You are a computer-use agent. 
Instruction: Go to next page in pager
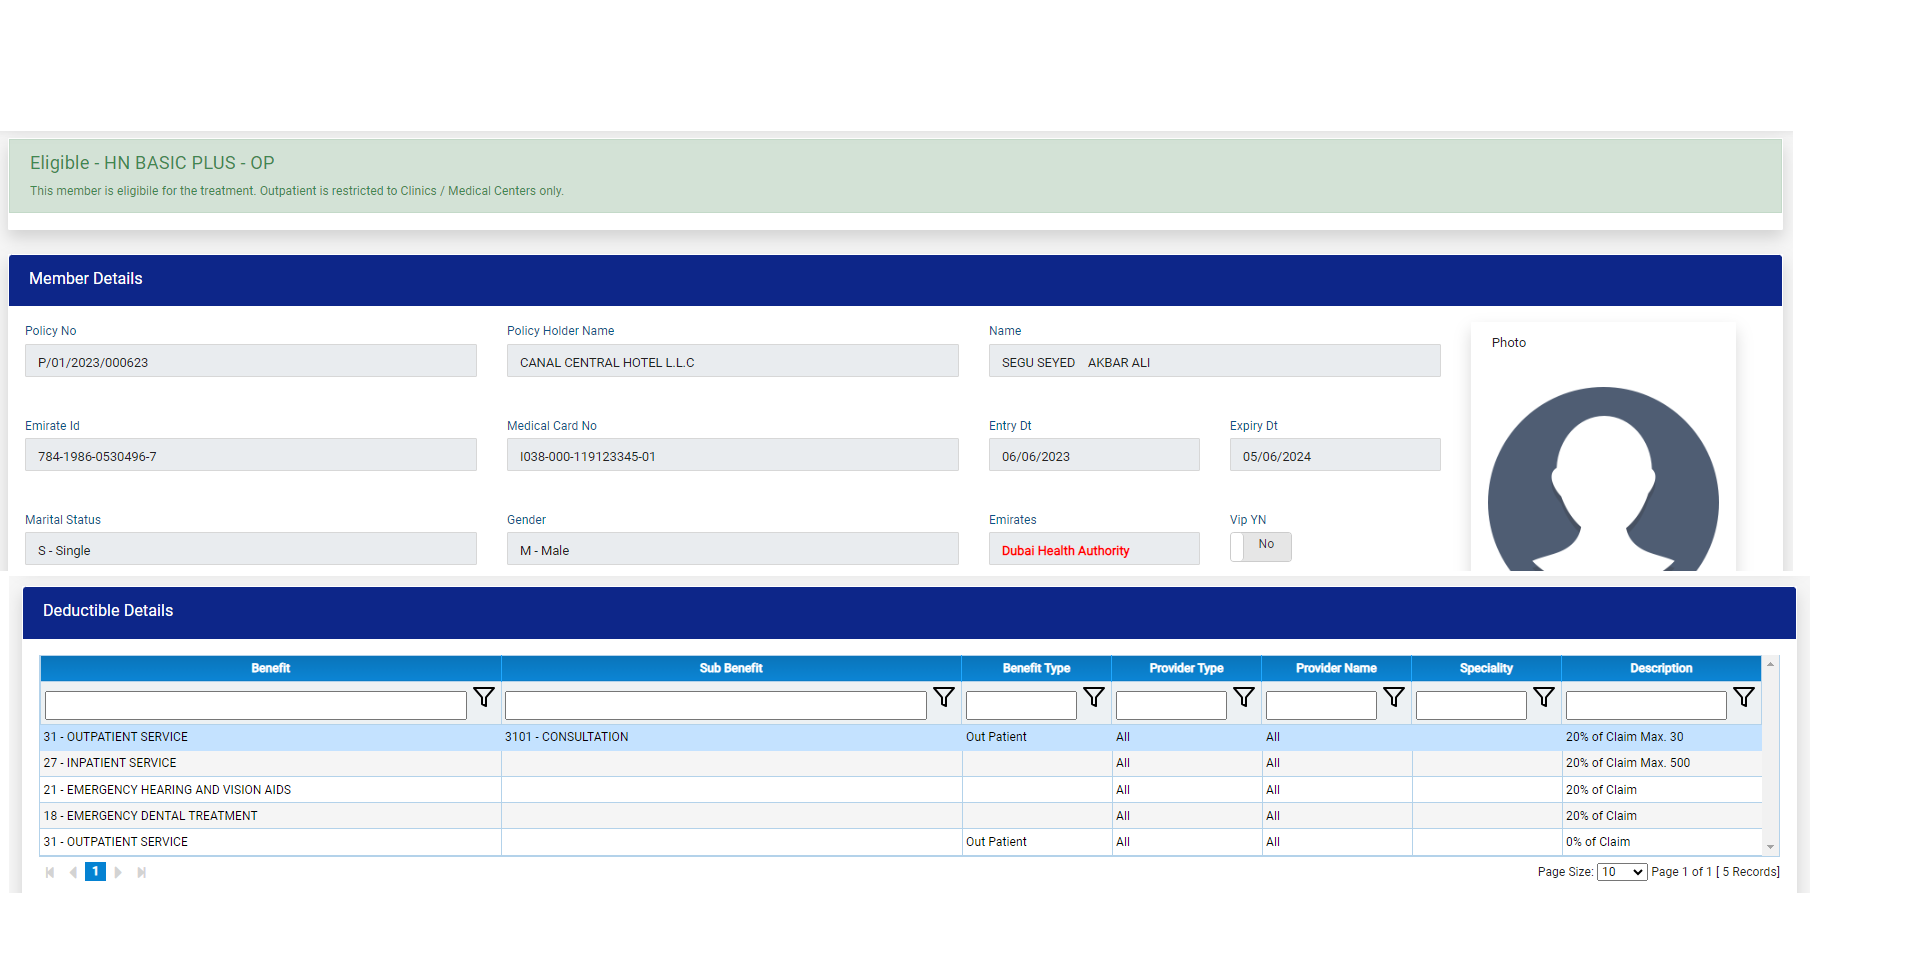(118, 872)
